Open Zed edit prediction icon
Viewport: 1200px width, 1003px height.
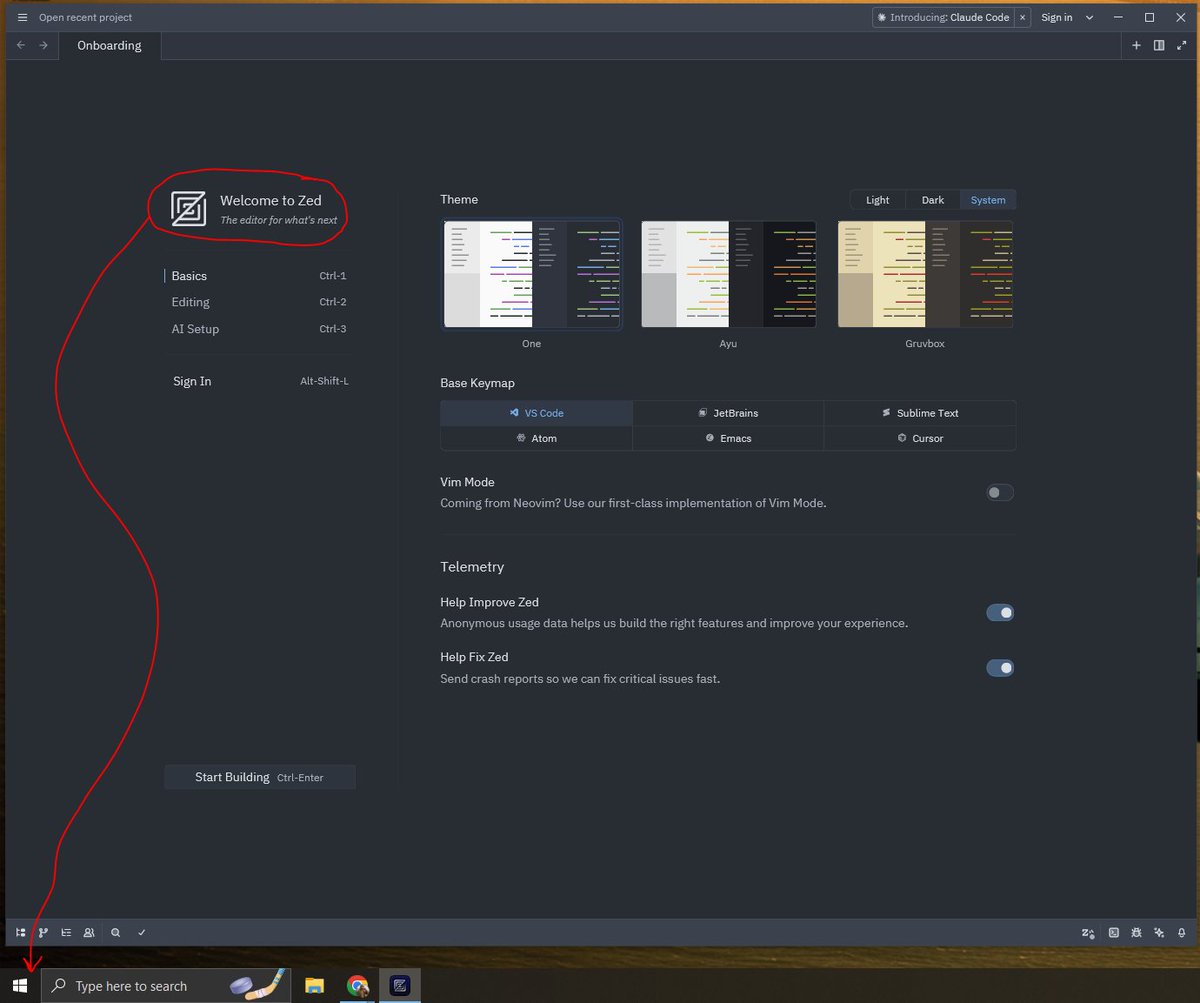click(1088, 933)
